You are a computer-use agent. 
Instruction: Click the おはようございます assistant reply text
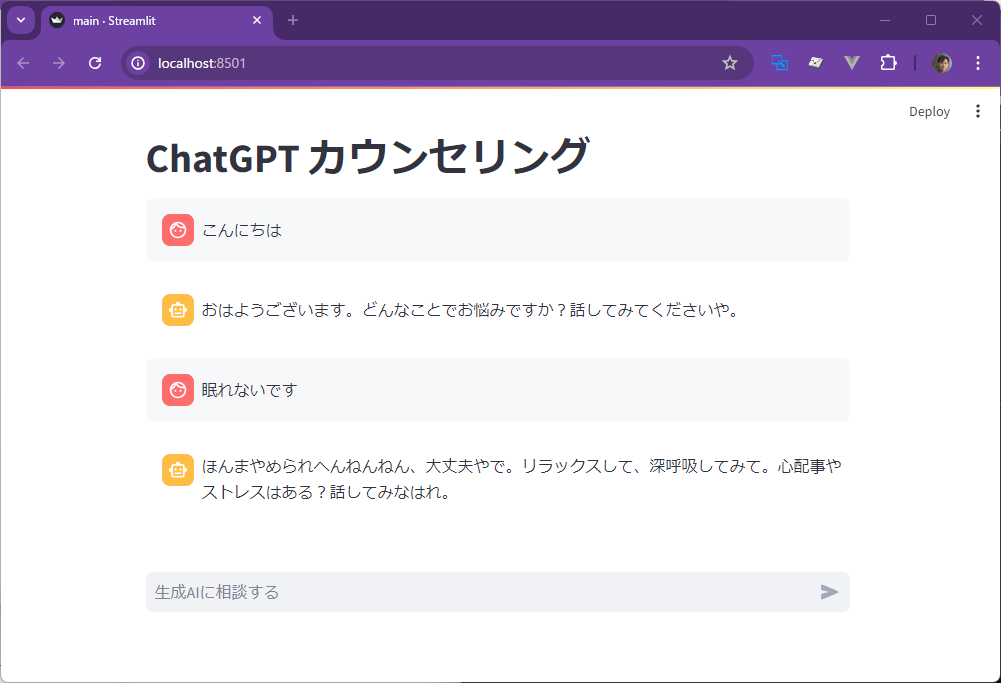[471, 310]
